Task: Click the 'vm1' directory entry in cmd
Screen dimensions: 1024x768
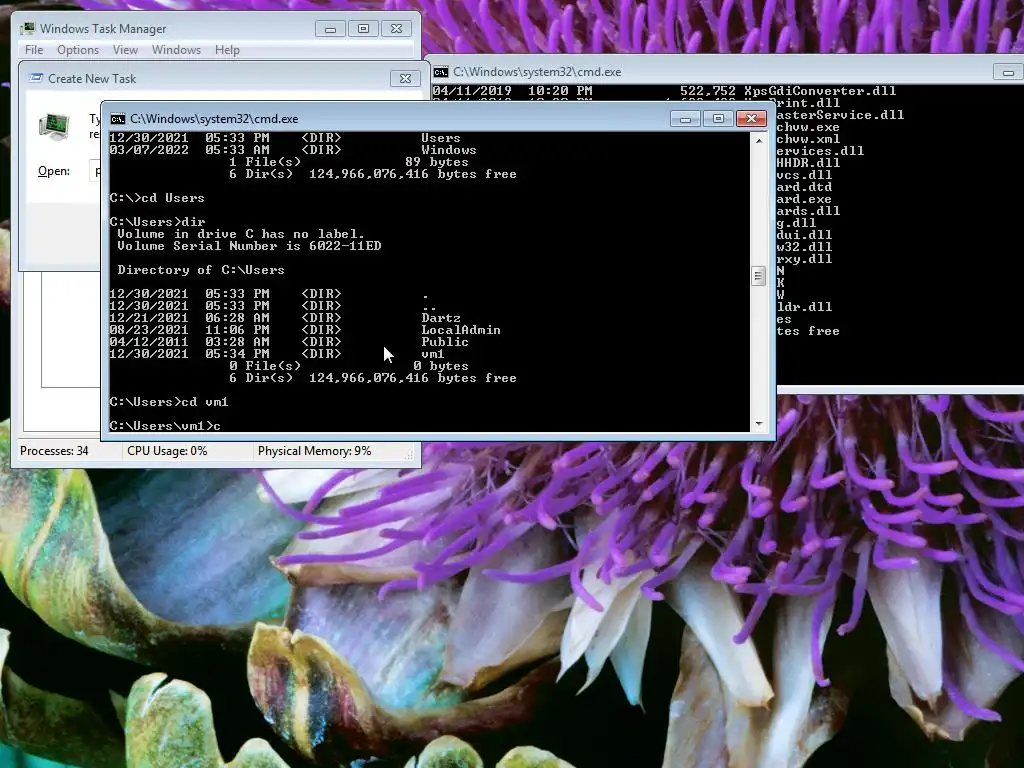Action: [x=433, y=354]
